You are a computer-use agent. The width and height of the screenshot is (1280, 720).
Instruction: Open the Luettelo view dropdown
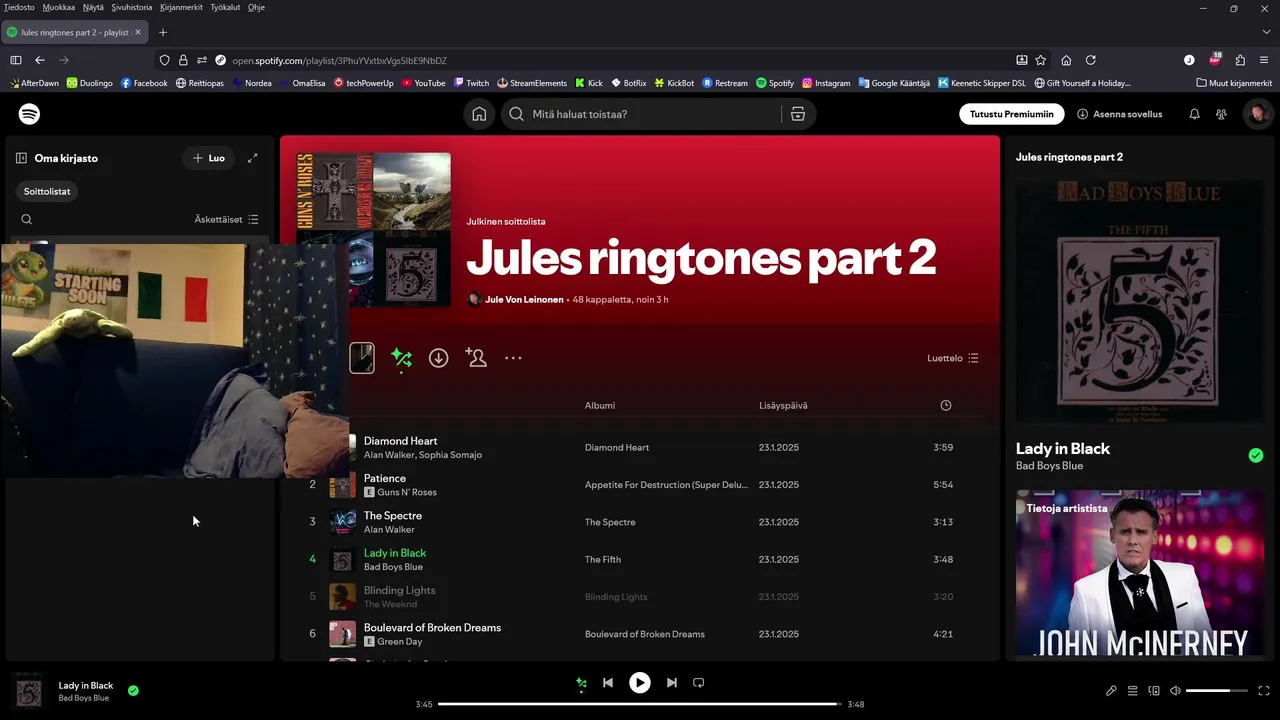pos(953,358)
